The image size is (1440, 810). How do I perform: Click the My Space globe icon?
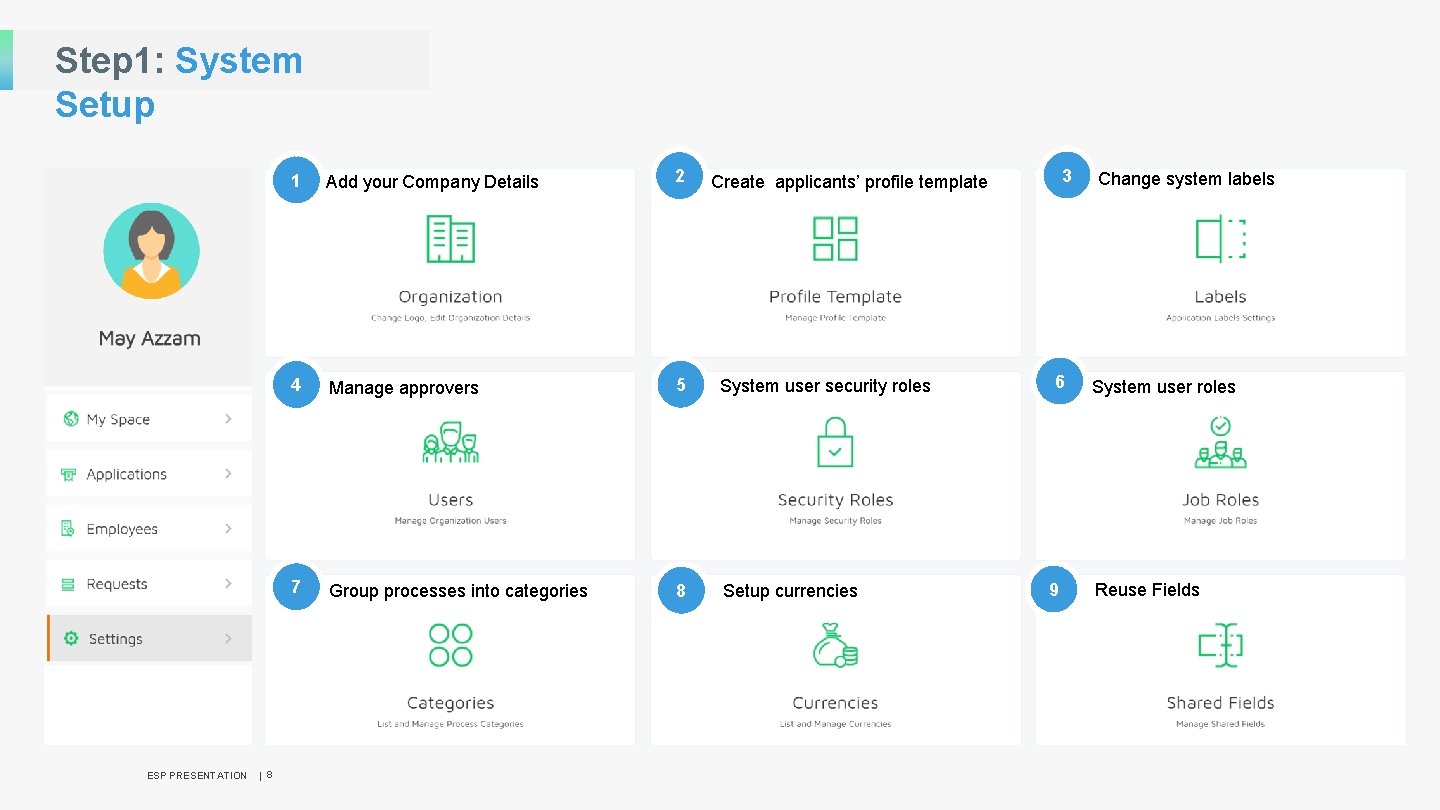tap(70, 418)
